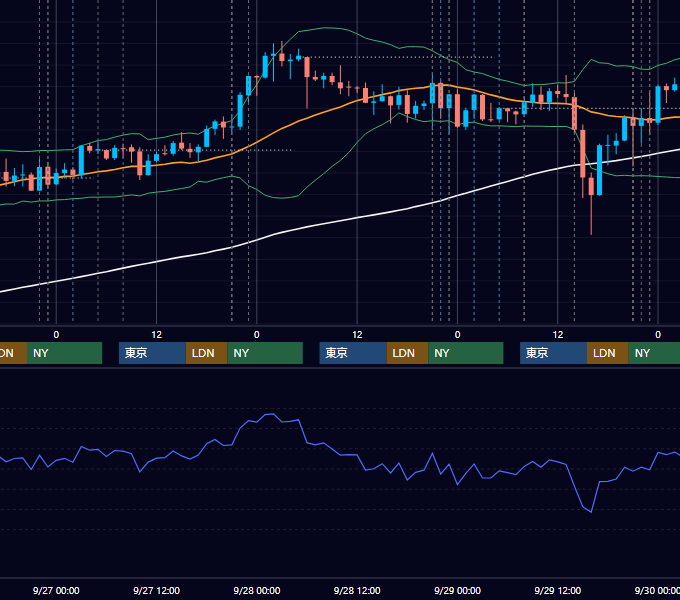Select the NY session block spanning 9/28 00:00
This screenshot has height=600, width=680.
coord(265,353)
